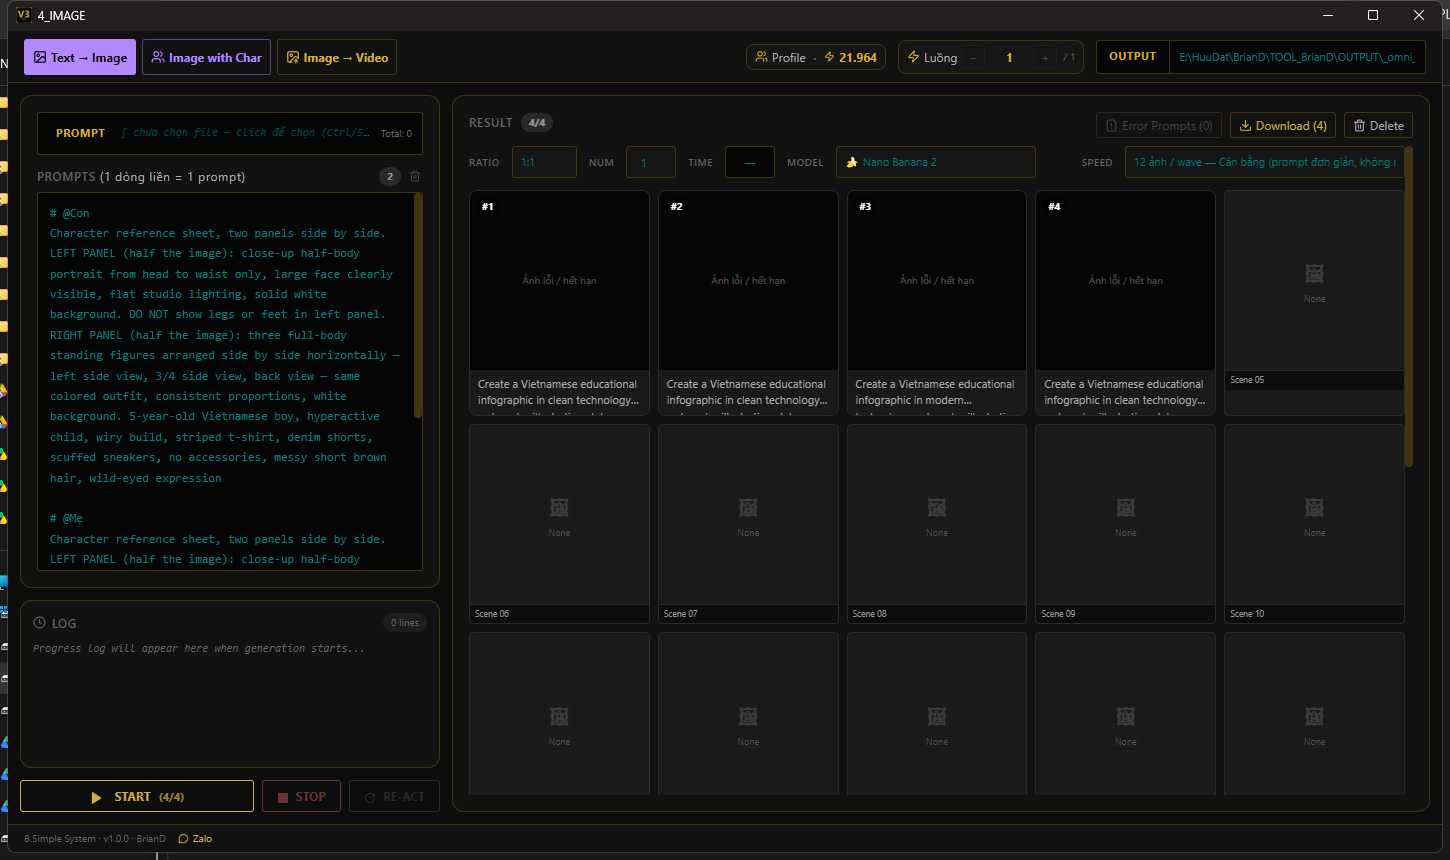The height and width of the screenshot is (860, 1450).
Task: Click the Profile people icon
Action: 761,57
